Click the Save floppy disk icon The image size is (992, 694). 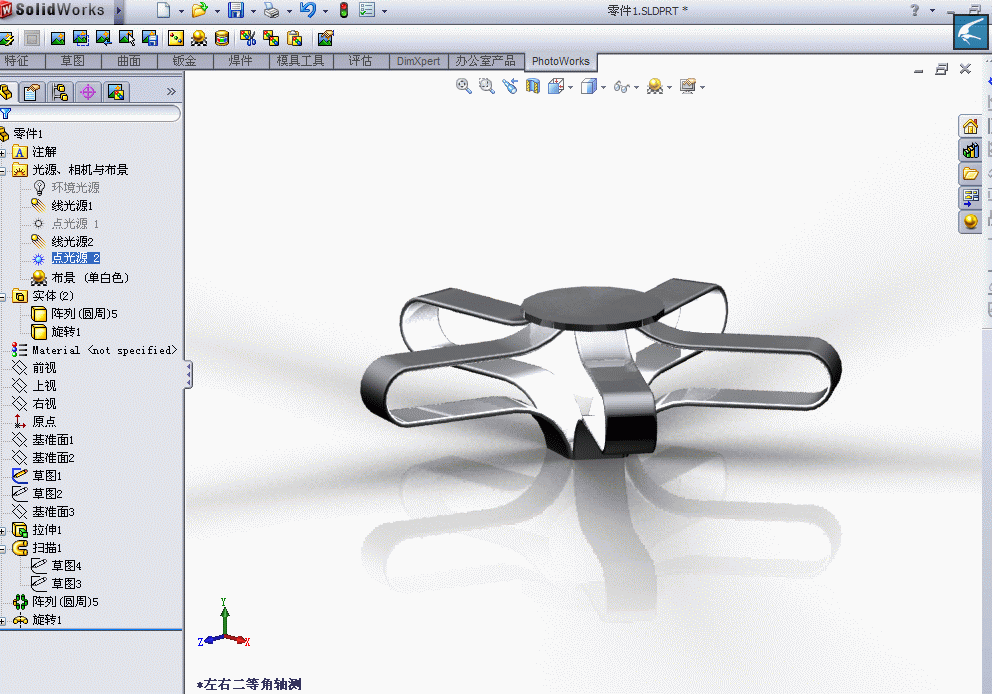(x=236, y=10)
